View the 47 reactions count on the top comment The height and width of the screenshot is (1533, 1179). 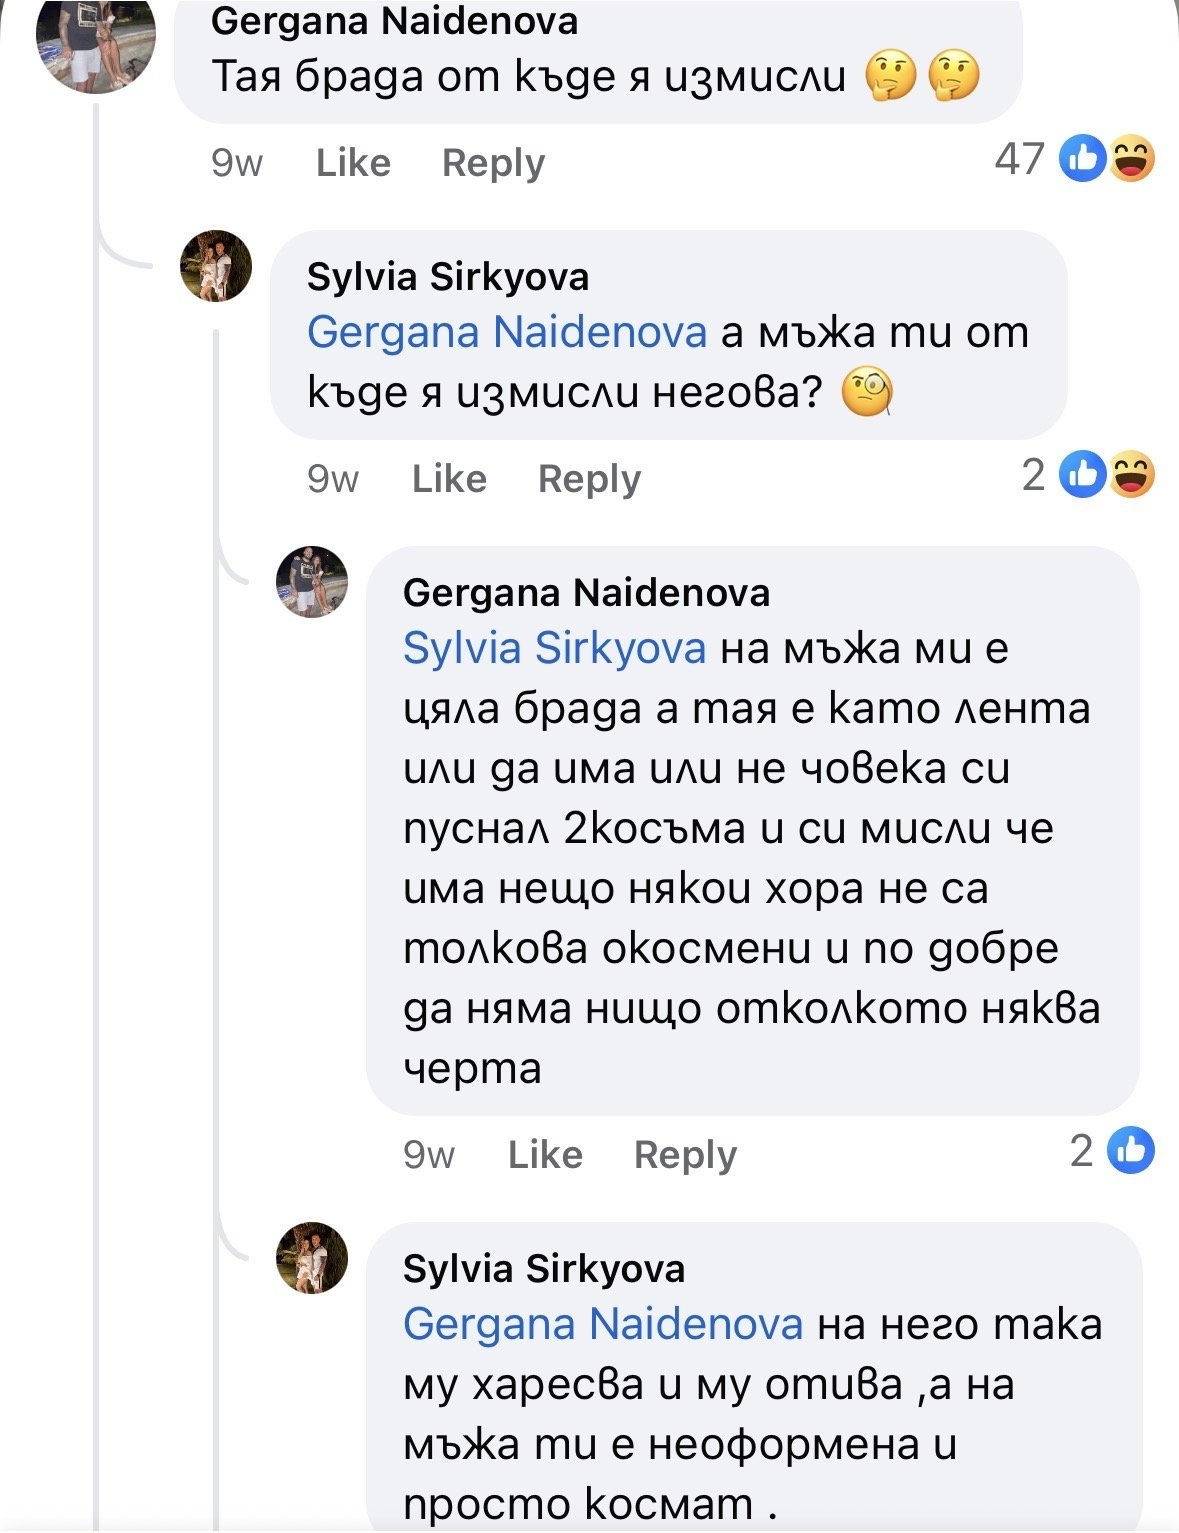[1020, 159]
